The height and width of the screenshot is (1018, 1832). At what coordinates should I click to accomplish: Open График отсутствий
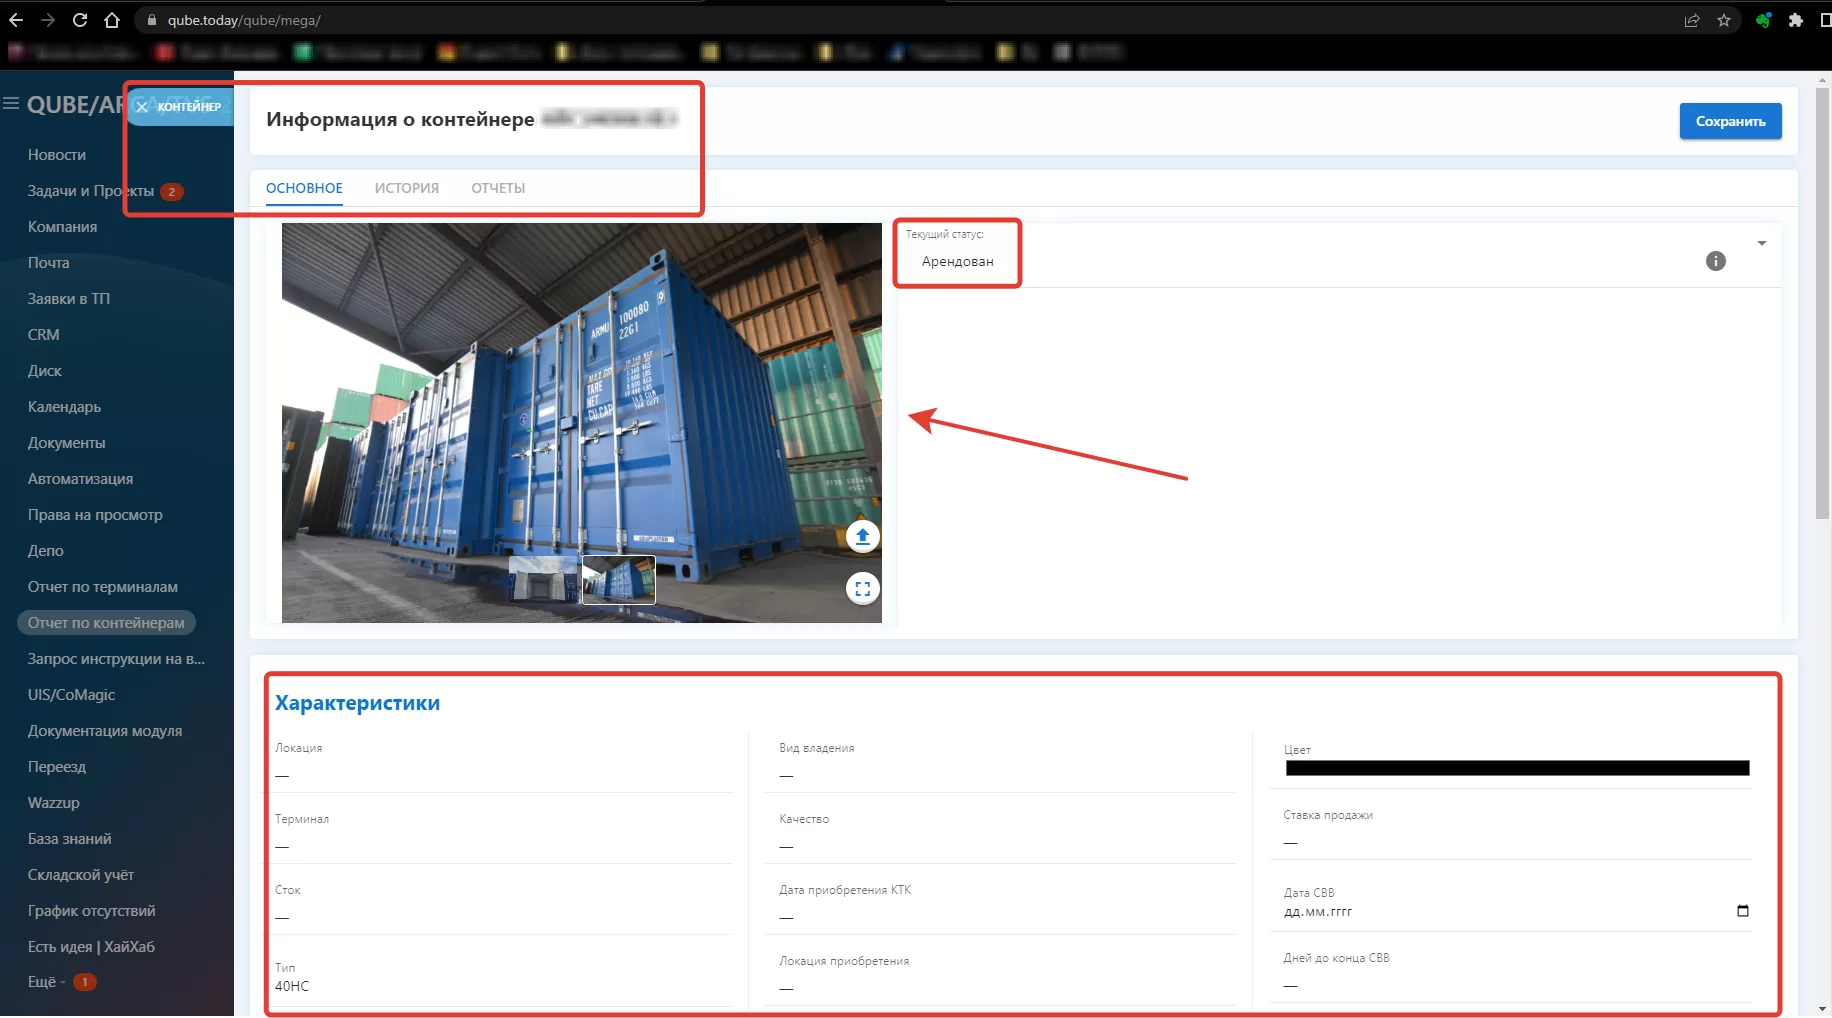coord(92,911)
